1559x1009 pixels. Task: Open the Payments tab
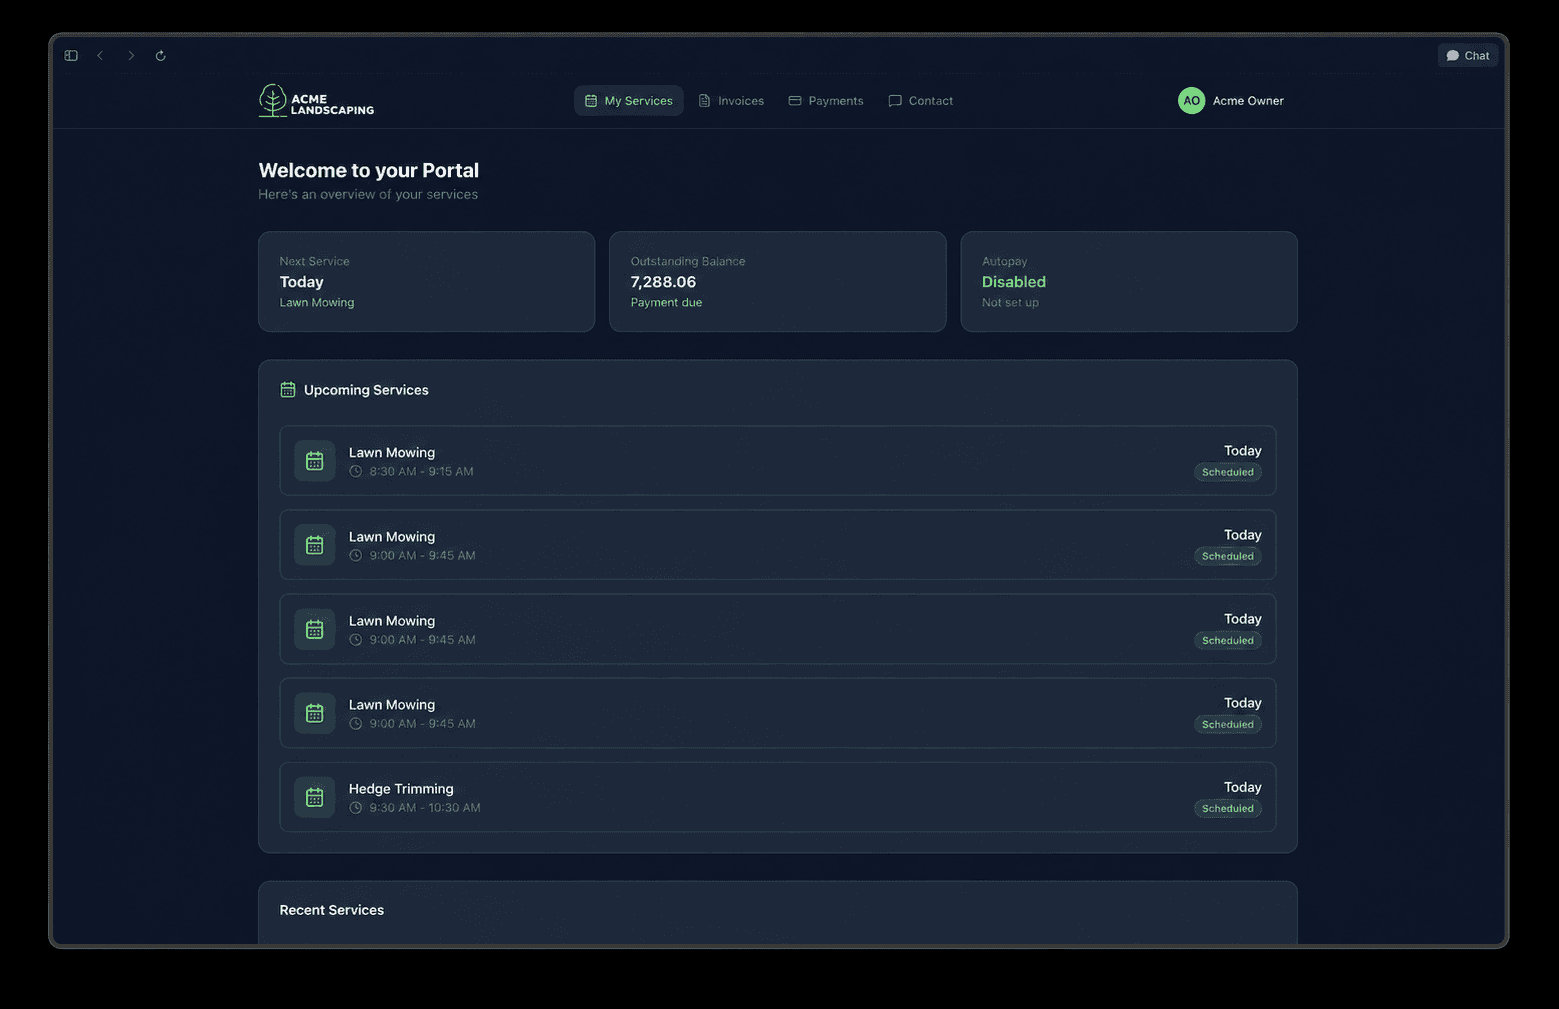point(826,101)
